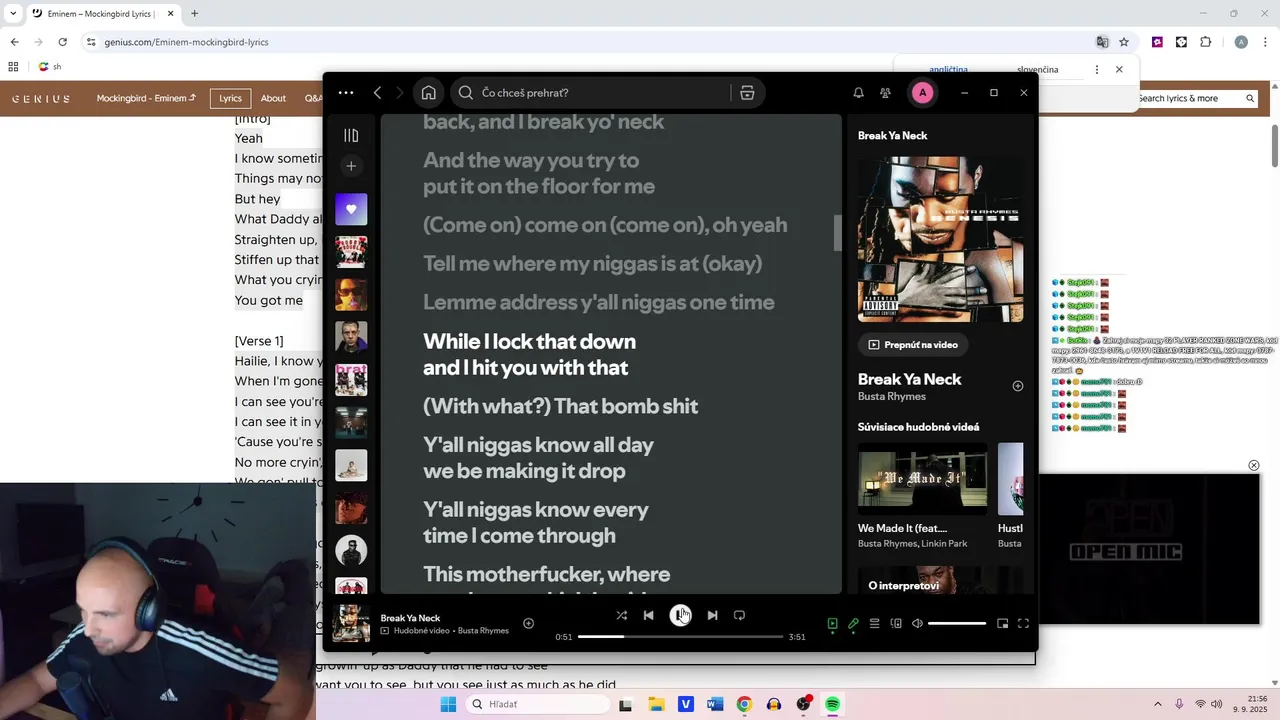This screenshot has height=720, width=1280.
Task: Go back in Chrome
Action: (x=14, y=42)
